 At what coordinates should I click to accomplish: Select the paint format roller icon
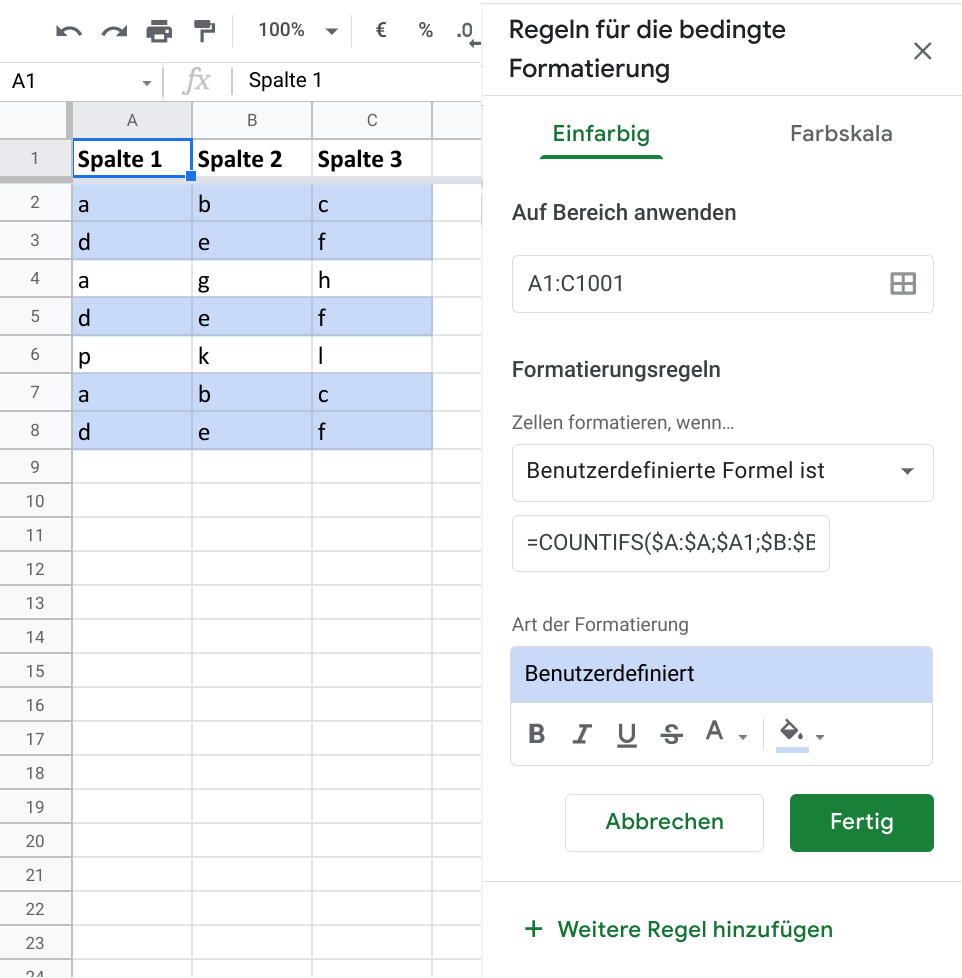204,31
